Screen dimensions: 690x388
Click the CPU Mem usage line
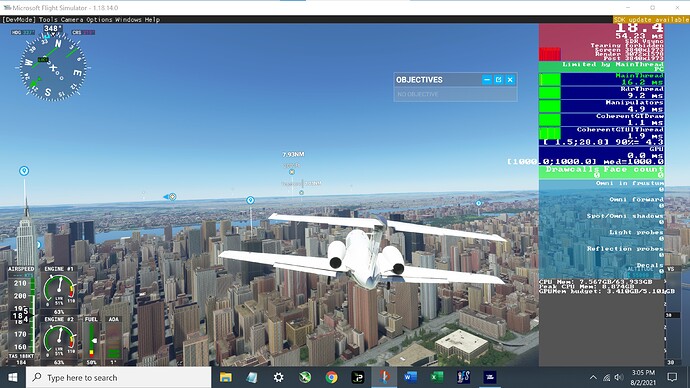click(x=596, y=282)
